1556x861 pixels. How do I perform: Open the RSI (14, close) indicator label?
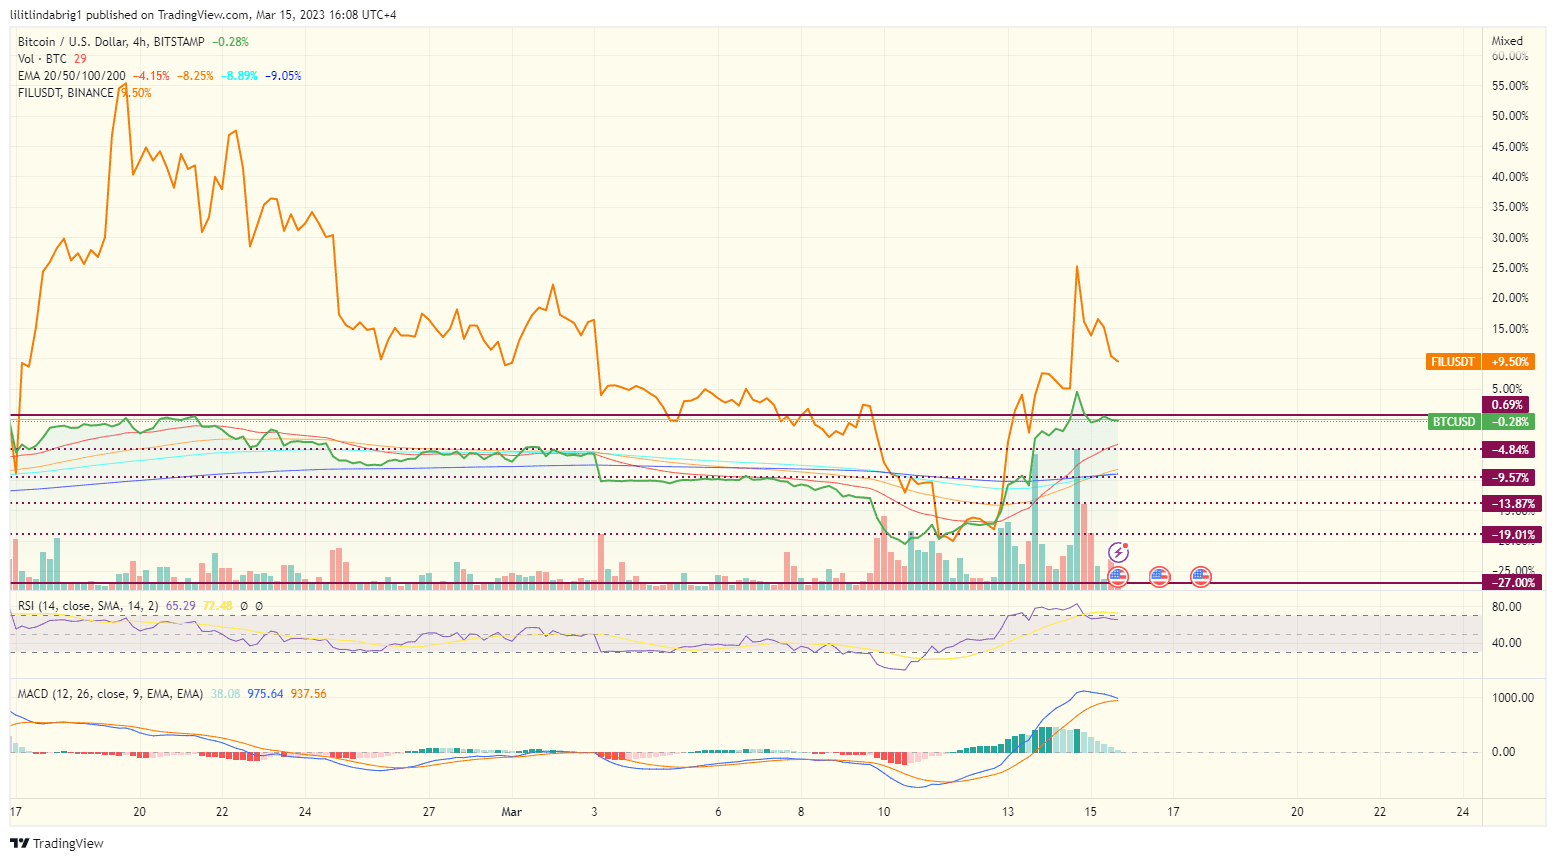click(x=60, y=606)
